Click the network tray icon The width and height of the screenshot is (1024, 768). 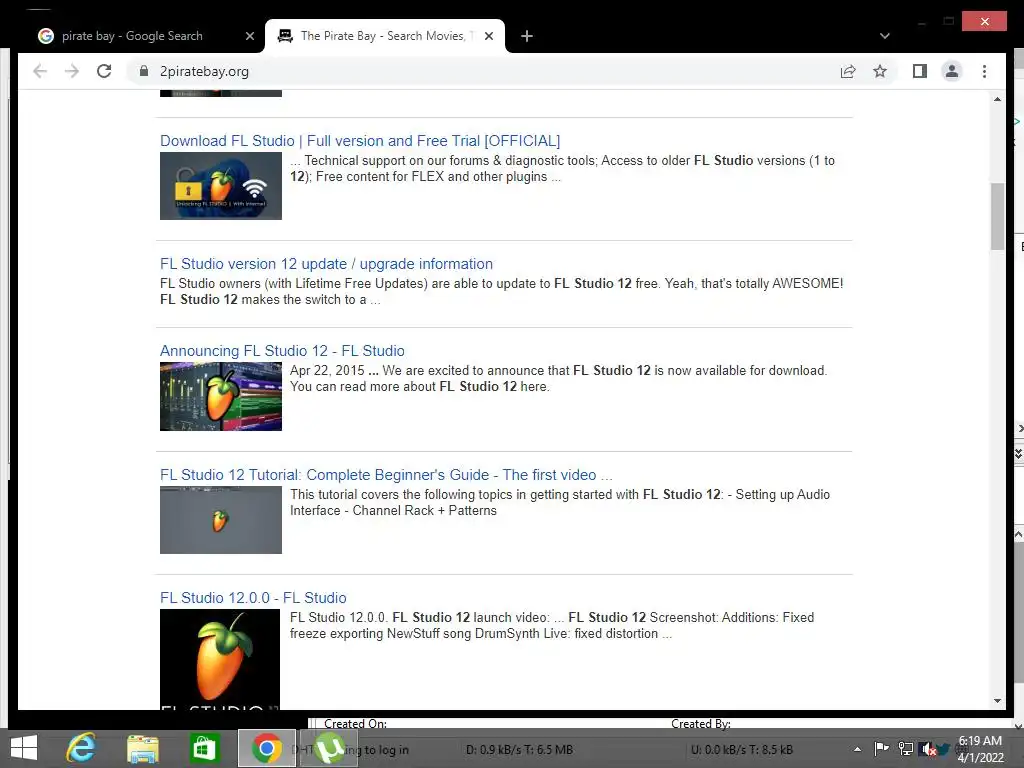point(906,749)
